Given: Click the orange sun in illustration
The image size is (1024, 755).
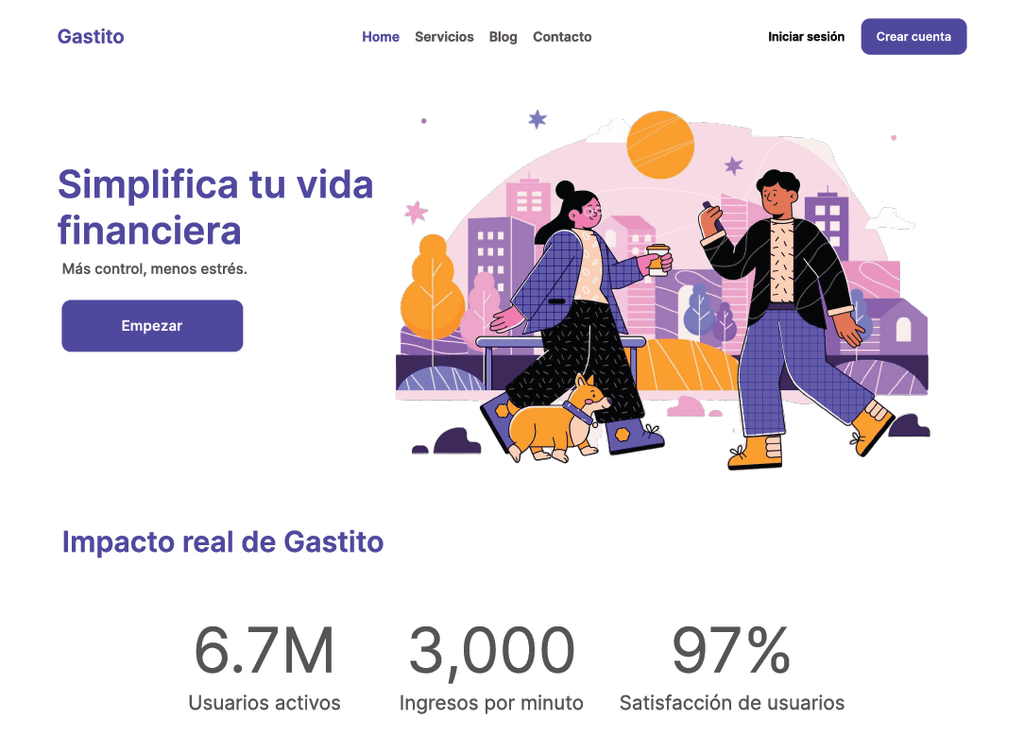Looking at the screenshot, I should coord(660,145).
